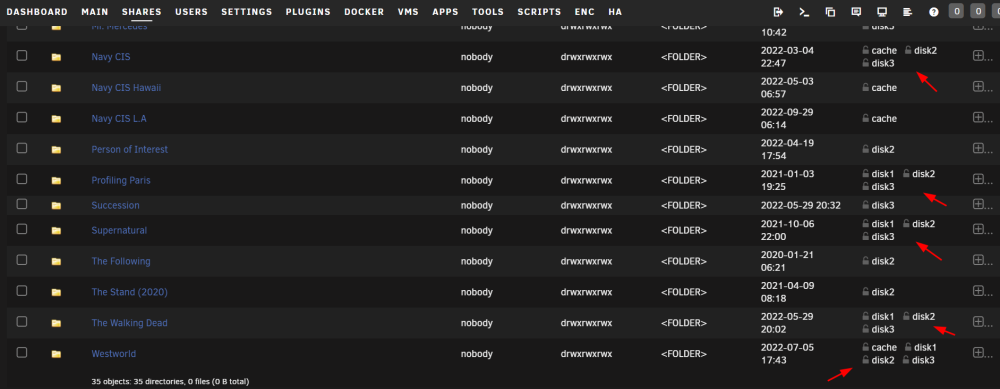Check the Supernatural row checkbox
Screen dimensions: 1000x389
pos(22,228)
